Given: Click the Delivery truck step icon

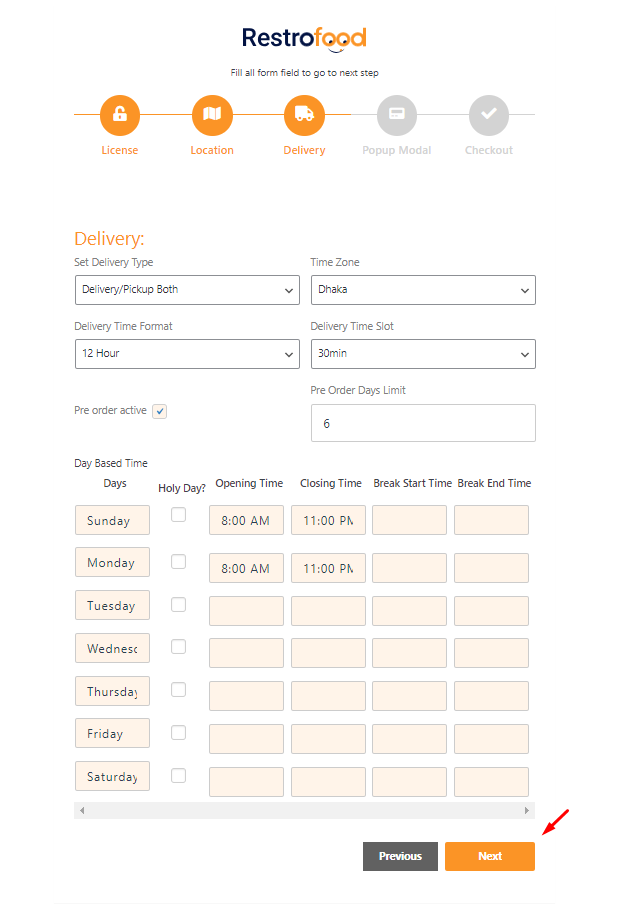Looking at the screenshot, I should coord(304,115).
